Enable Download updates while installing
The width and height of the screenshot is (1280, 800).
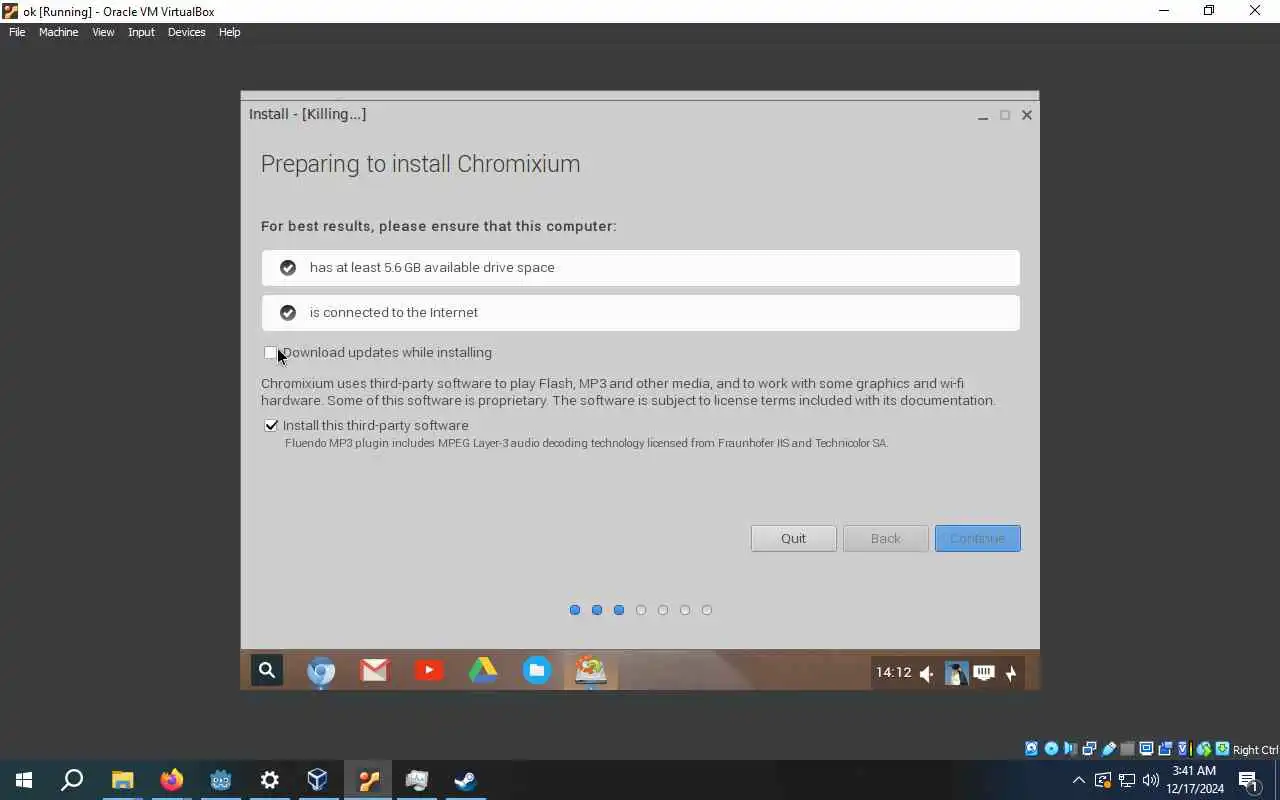pos(270,352)
